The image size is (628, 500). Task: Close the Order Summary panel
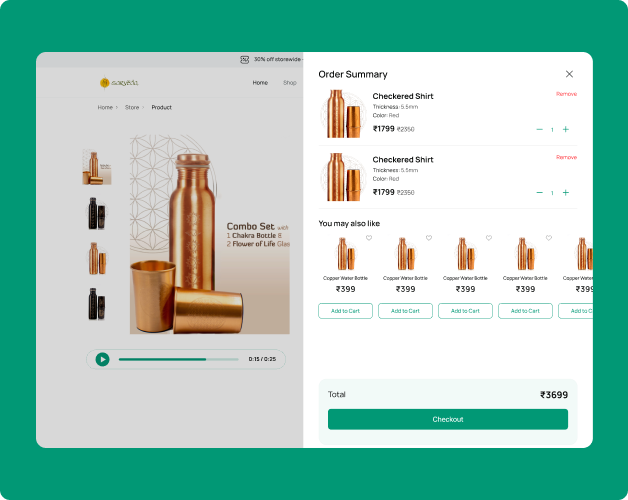569,74
